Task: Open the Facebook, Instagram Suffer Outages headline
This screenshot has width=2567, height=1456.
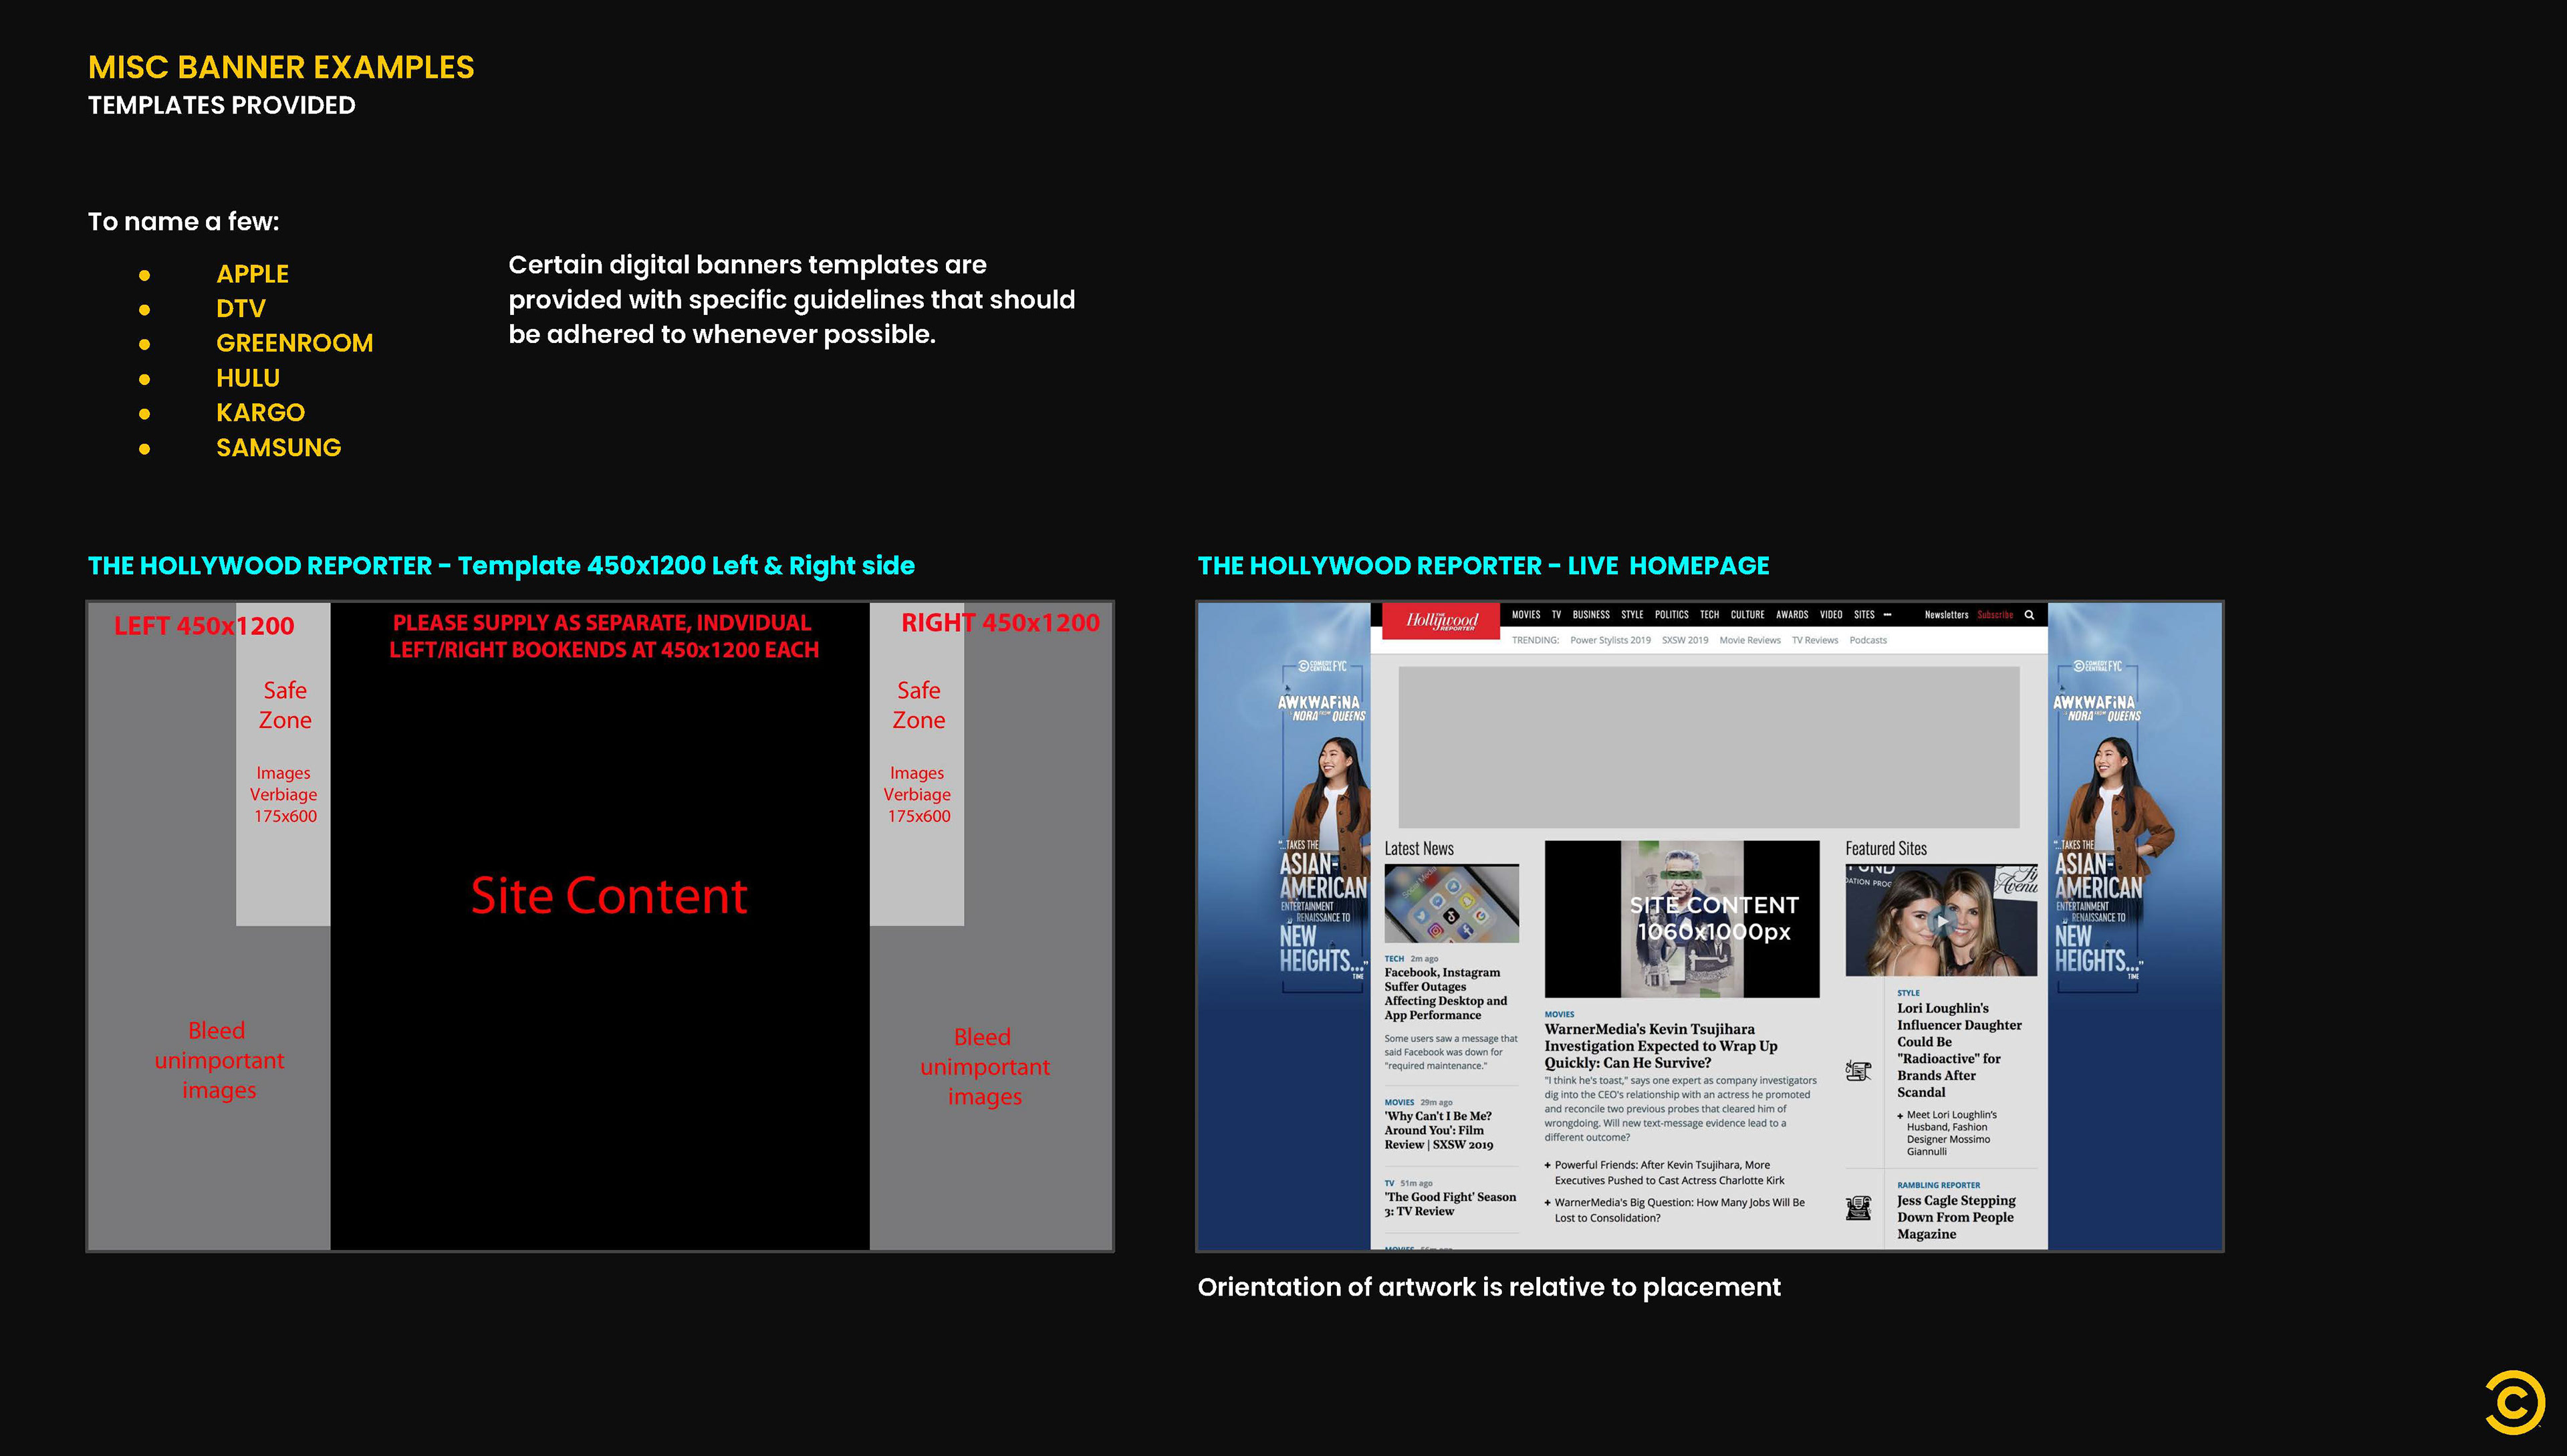Action: click(1445, 993)
